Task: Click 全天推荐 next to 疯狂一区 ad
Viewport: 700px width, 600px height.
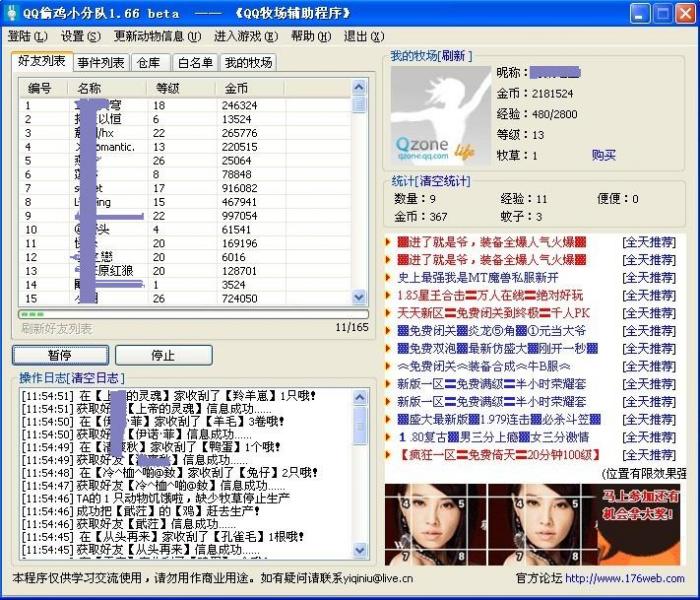Action: 649,455
